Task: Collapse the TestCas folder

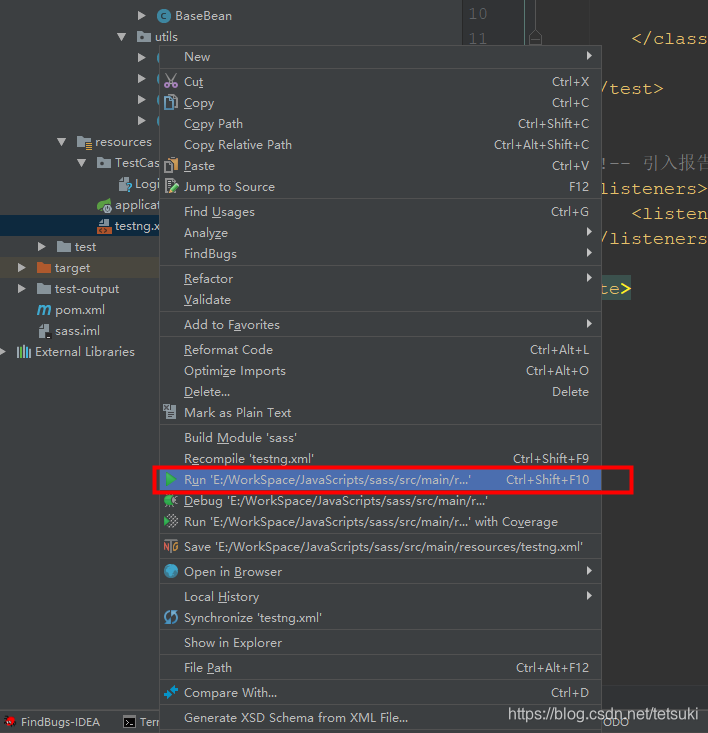Action: click(82, 163)
